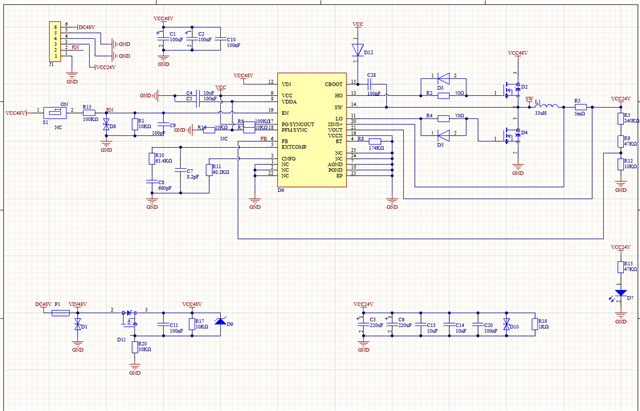This screenshot has height=411, width=640.
Task: Select resistor R17 10KΩ
Action: (192, 324)
